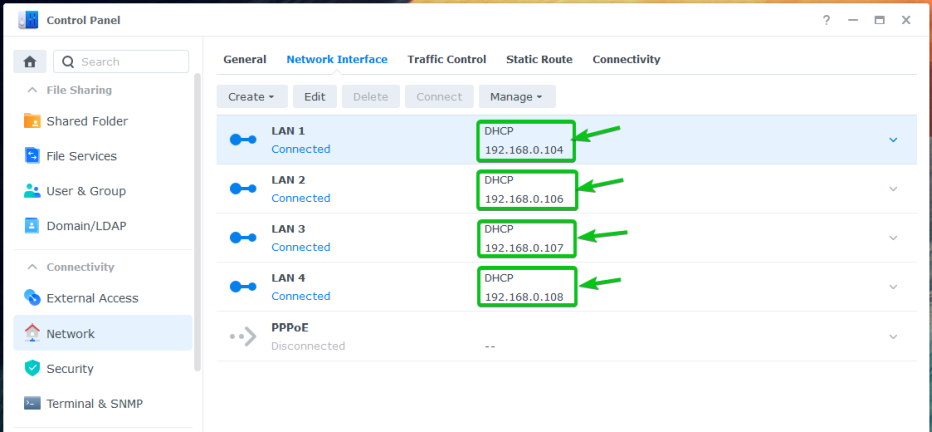
Task: Open User & Group icon in sidebar
Action: 32,191
